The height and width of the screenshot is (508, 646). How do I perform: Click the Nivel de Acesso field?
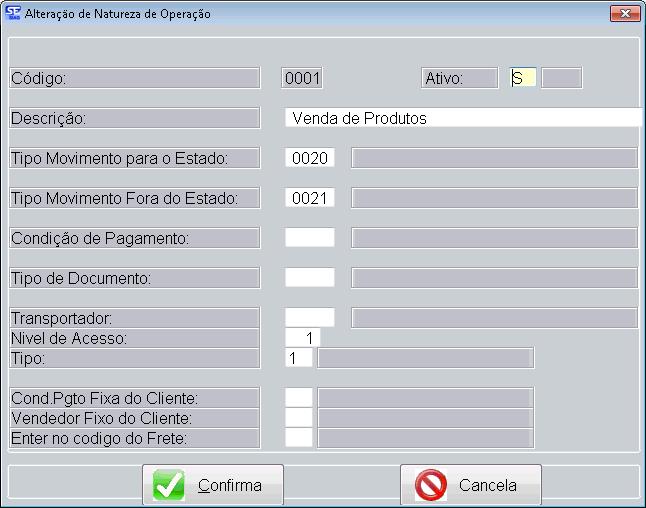303,338
